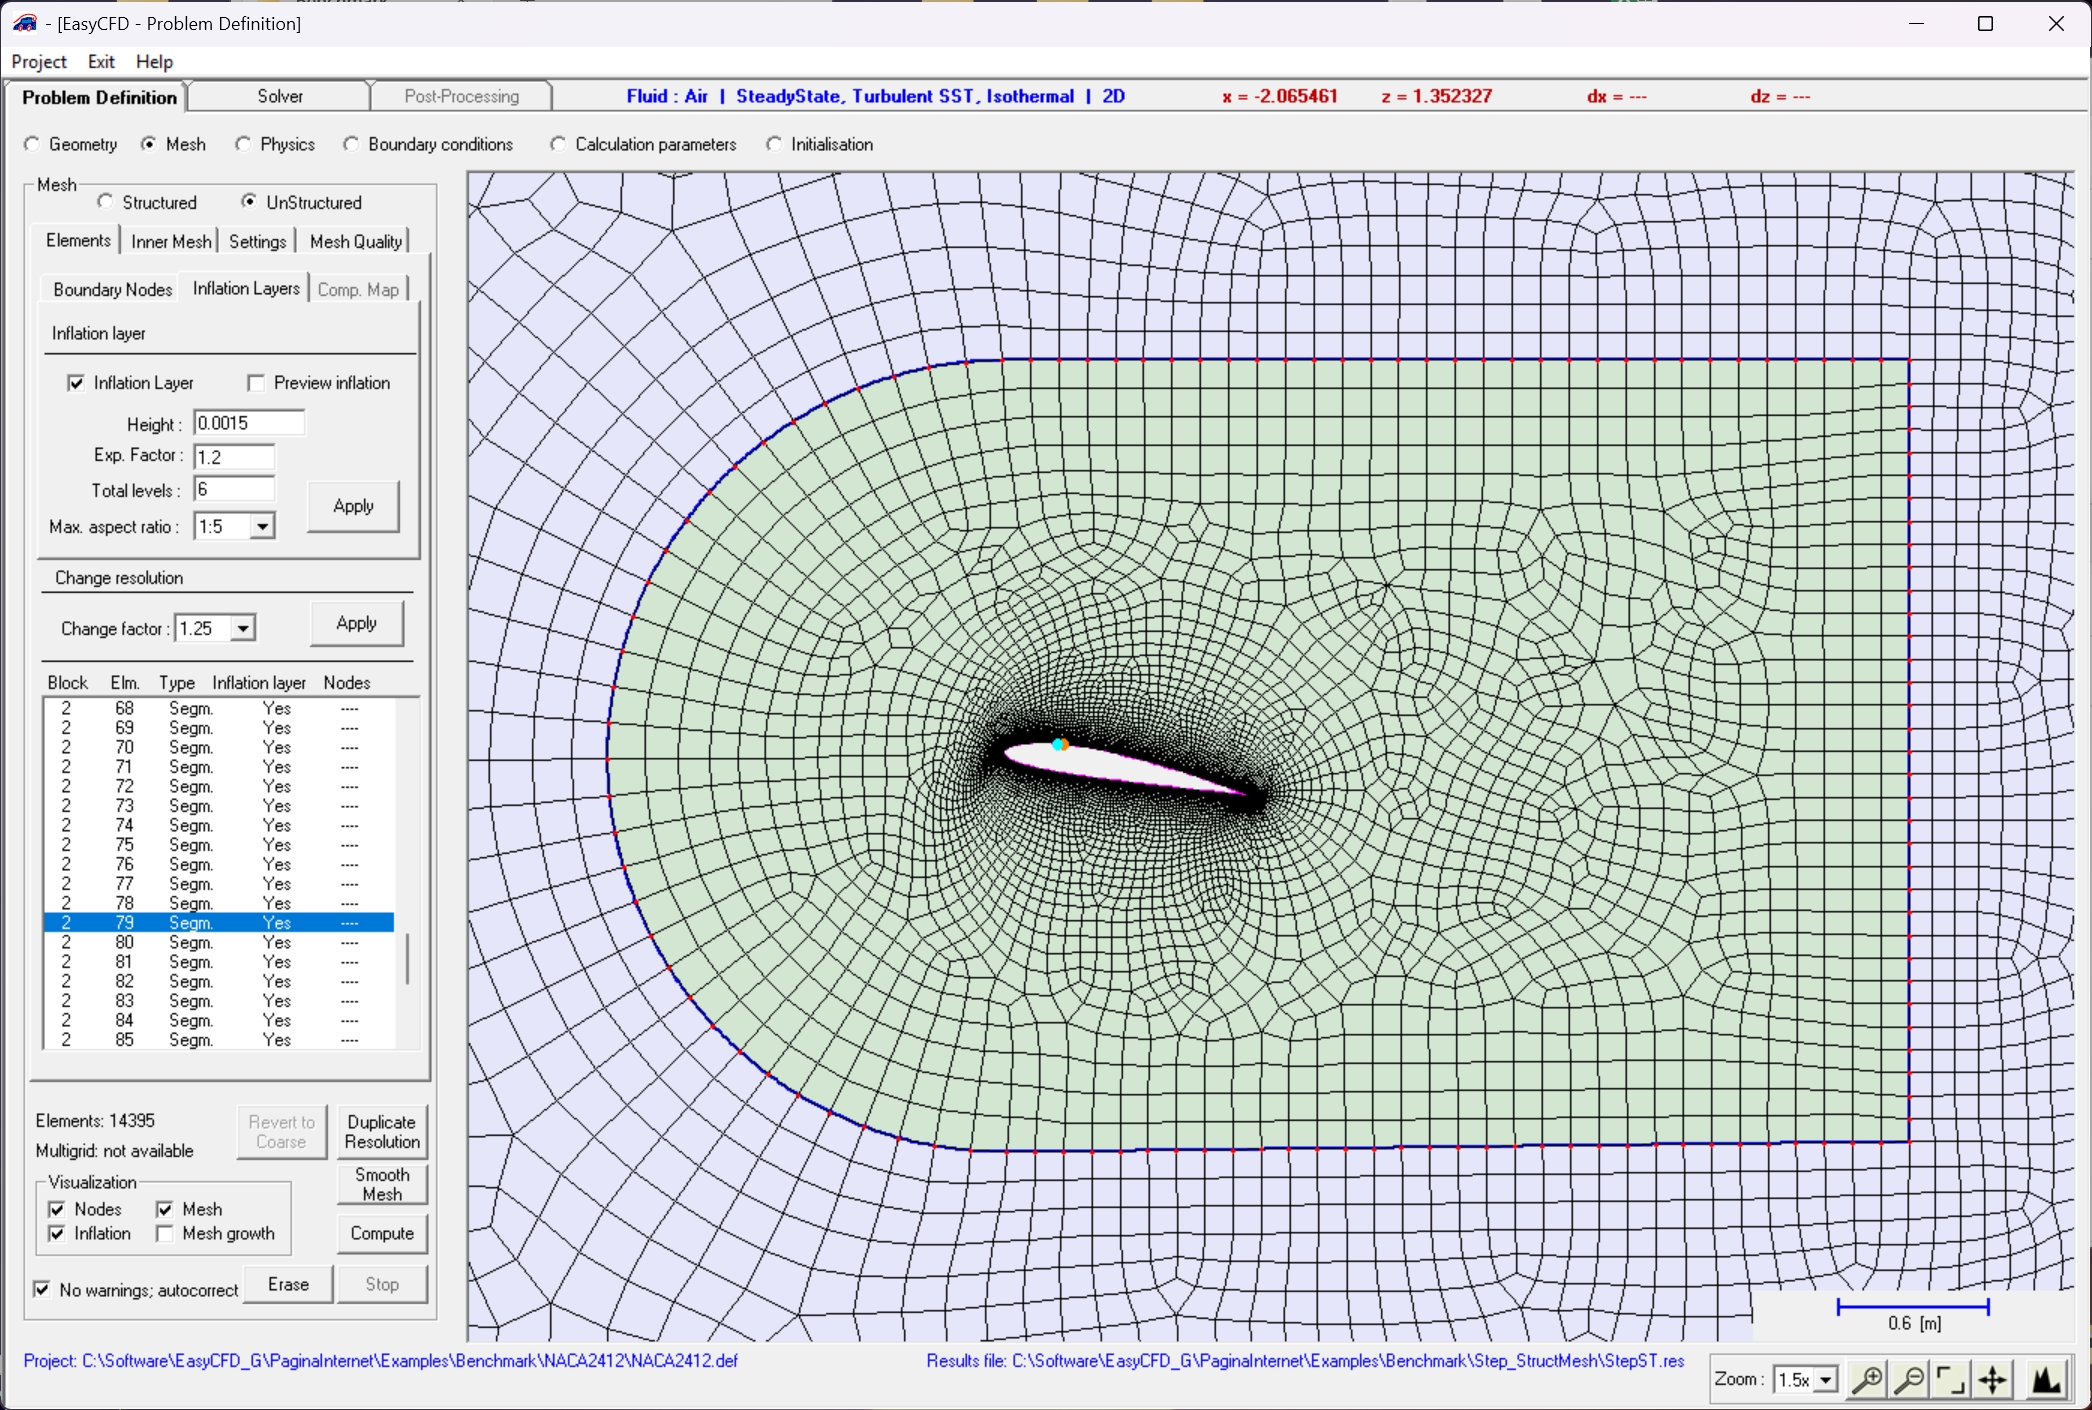Image resolution: width=2092 pixels, height=1410 pixels.
Task: Click the cyan node on the airfoil
Action: point(1057,744)
